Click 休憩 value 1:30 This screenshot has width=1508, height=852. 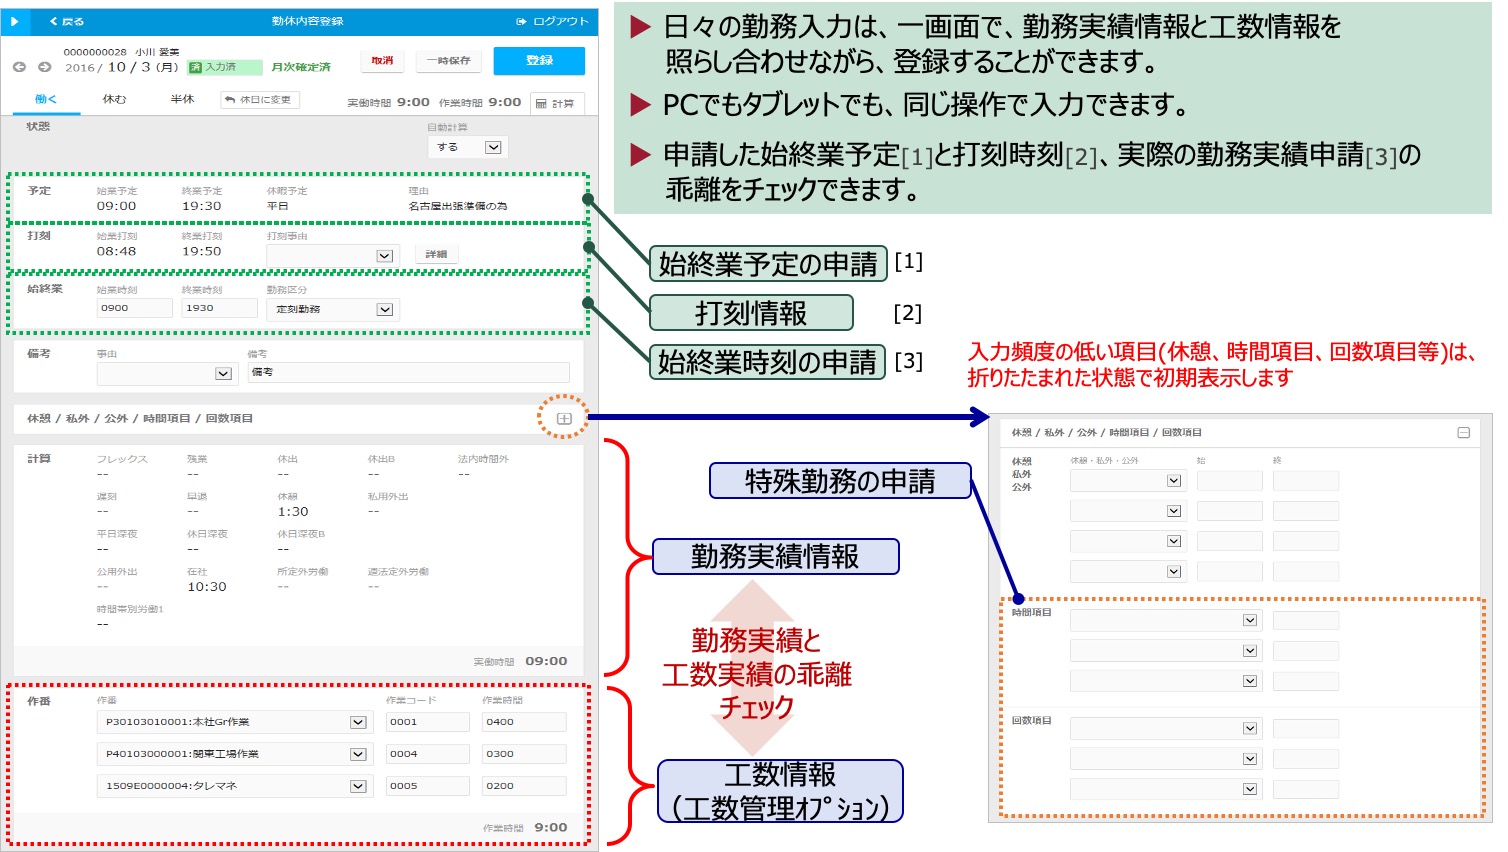click(x=293, y=511)
